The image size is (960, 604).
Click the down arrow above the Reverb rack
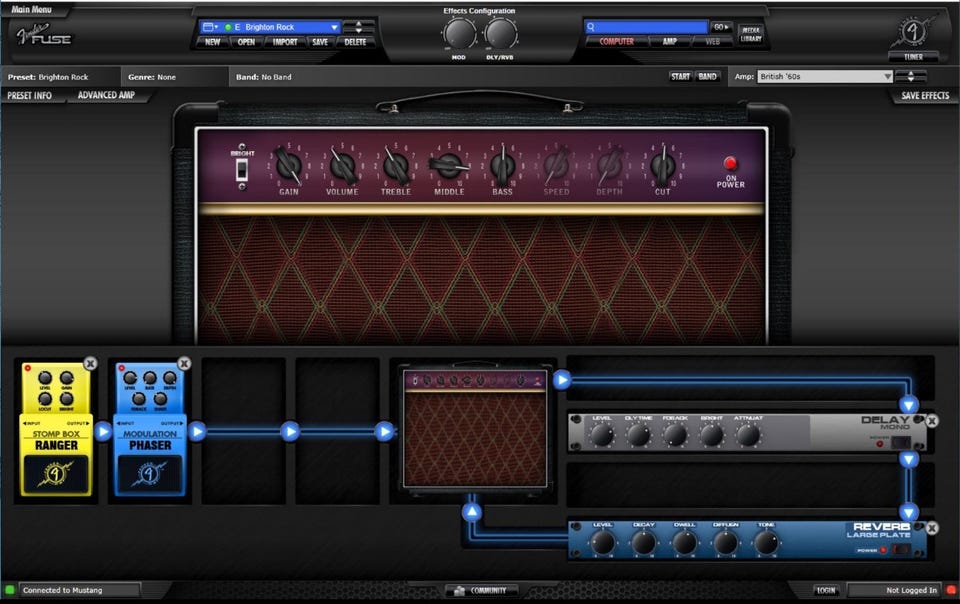point(909,512)
